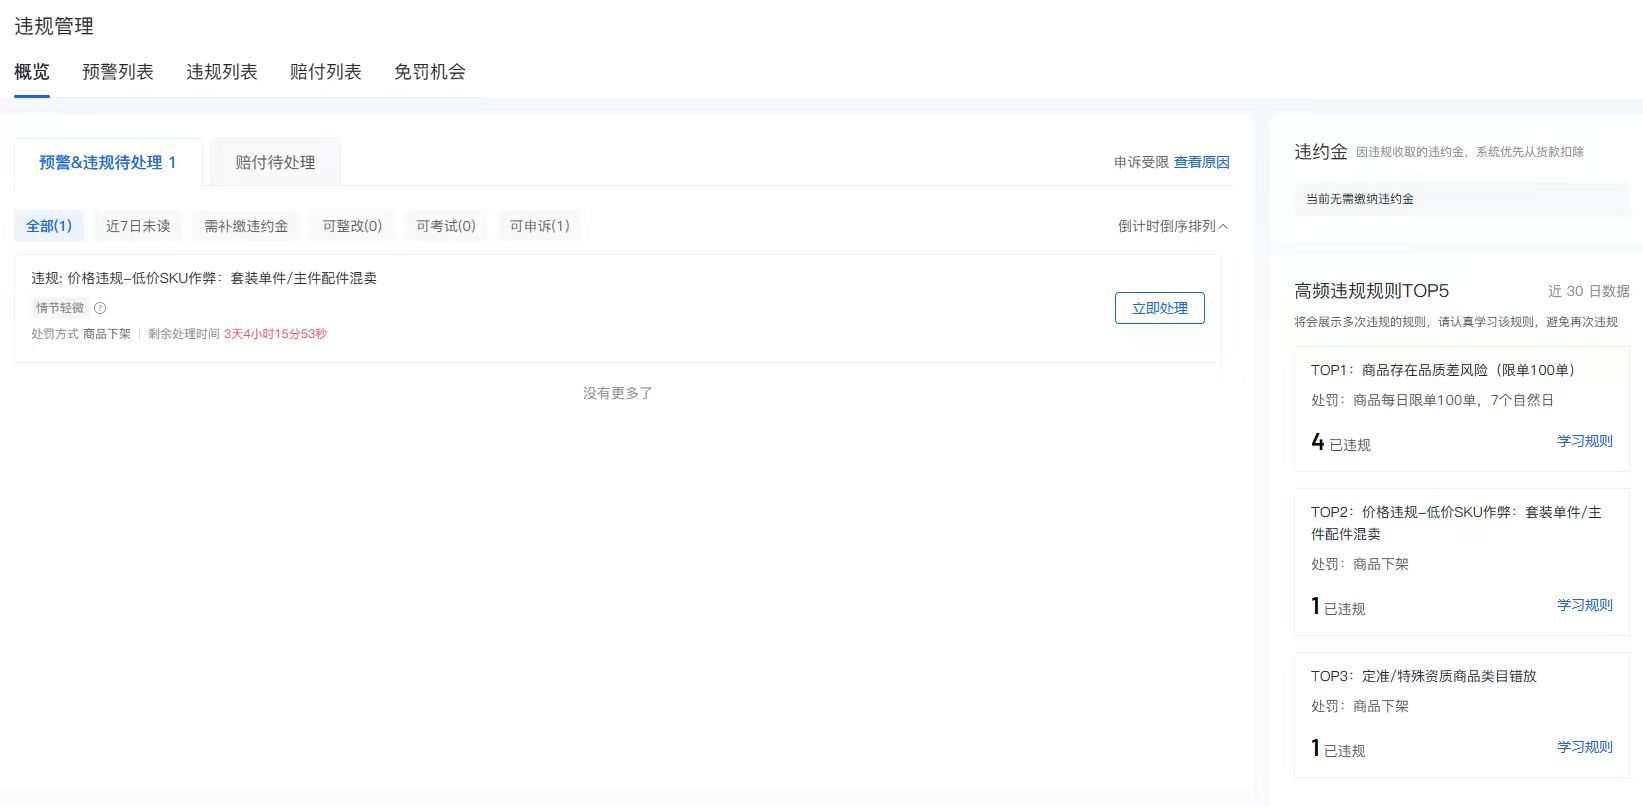Click the help icon beside 情节轻微

pos(100,308)
